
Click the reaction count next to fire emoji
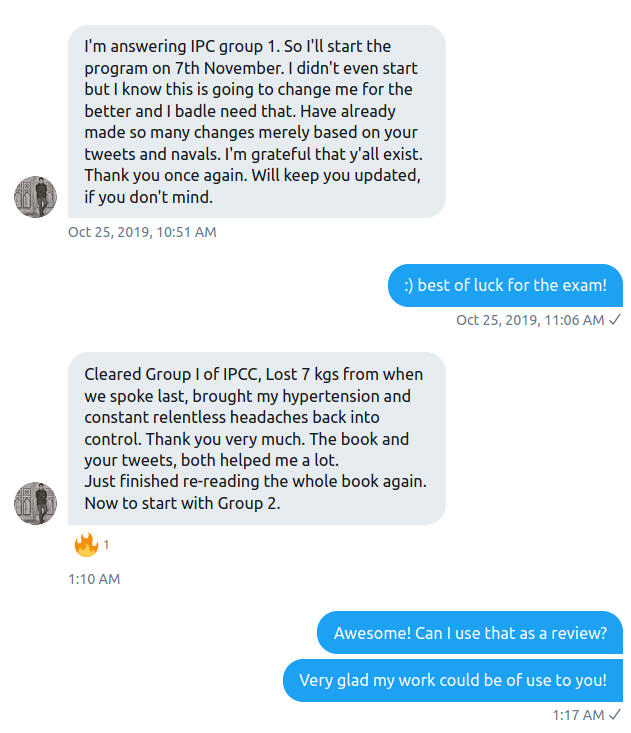tap(107, 545)
